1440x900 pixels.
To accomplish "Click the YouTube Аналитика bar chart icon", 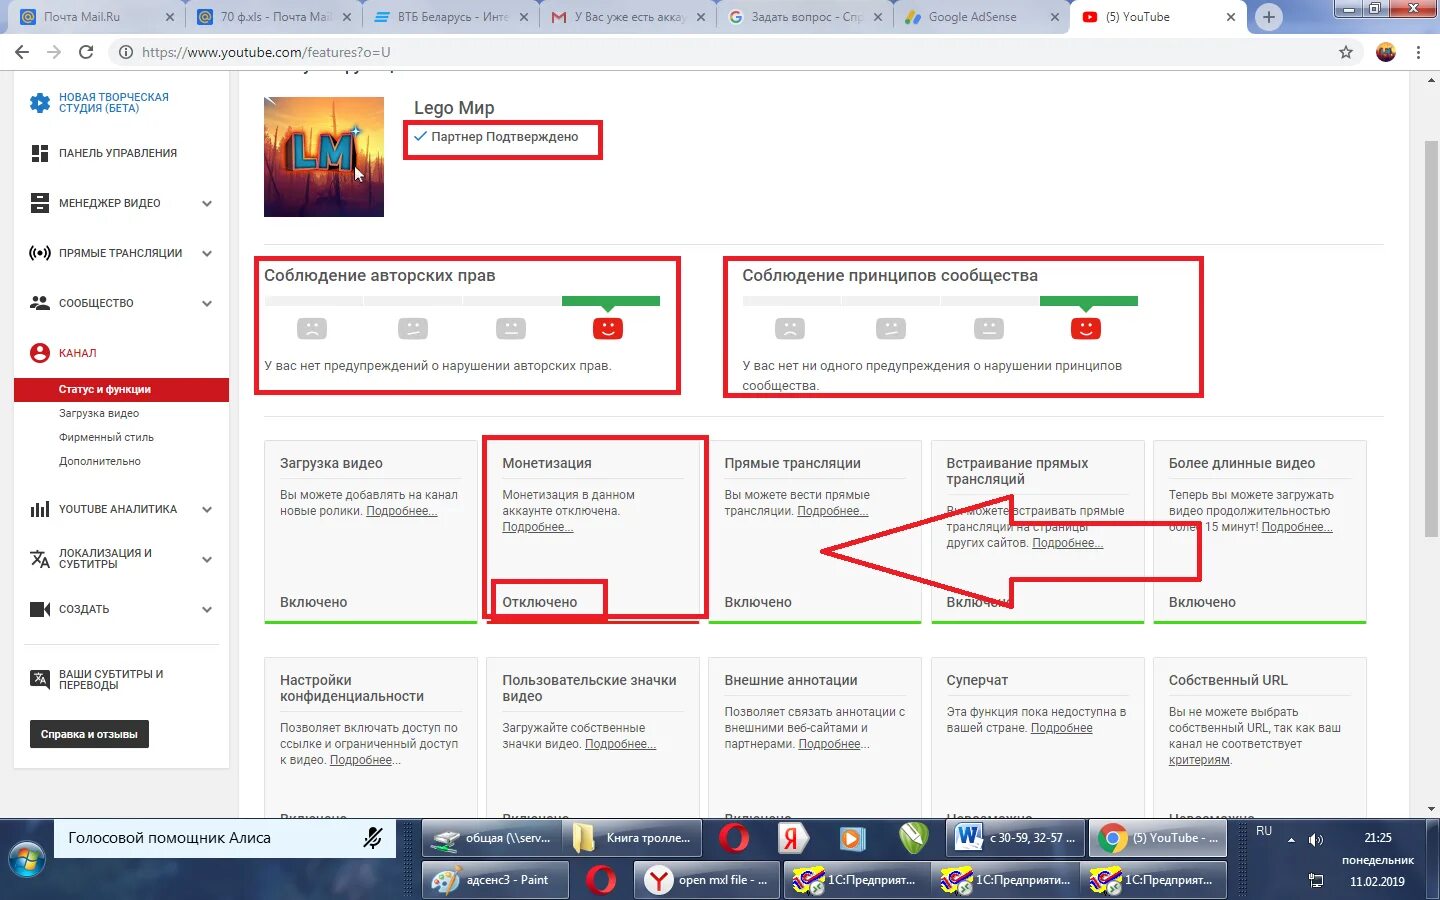I will coord(40,509).
